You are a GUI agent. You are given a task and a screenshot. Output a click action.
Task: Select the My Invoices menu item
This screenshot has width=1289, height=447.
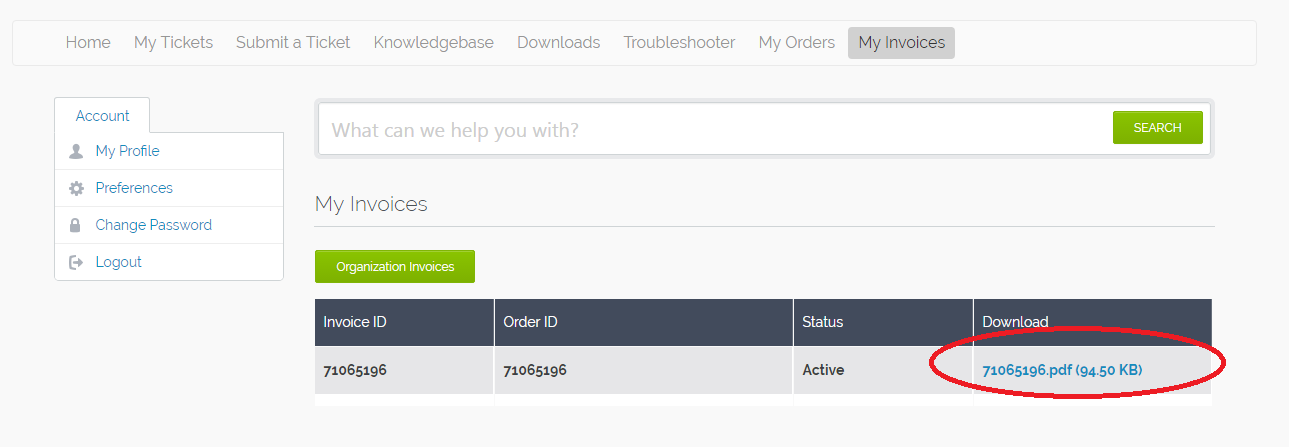[901, 43]
